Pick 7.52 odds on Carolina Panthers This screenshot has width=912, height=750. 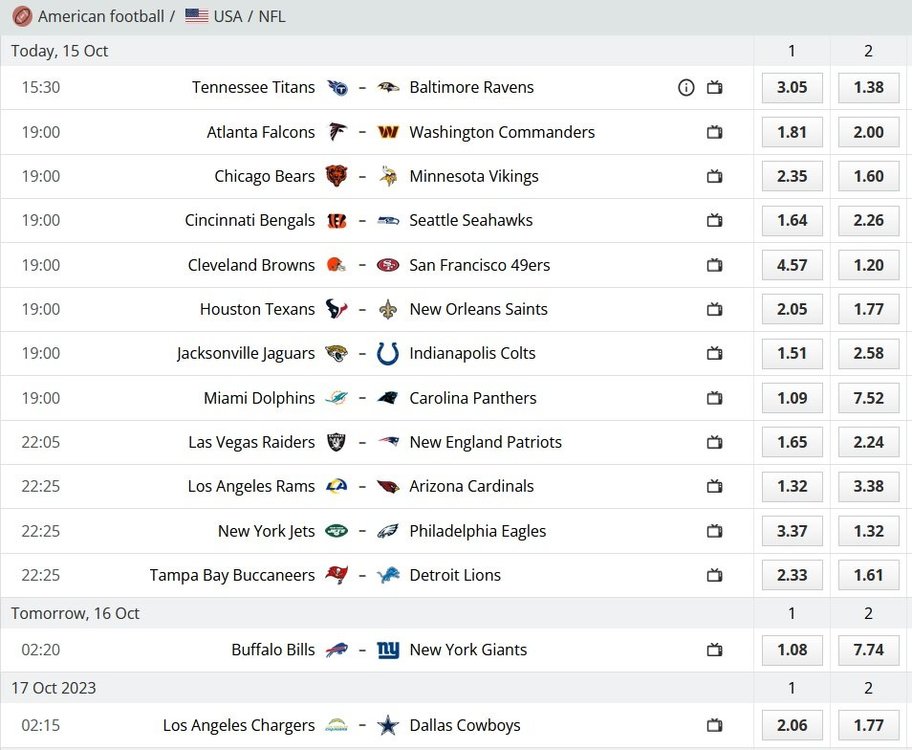(x=868, y=398)
